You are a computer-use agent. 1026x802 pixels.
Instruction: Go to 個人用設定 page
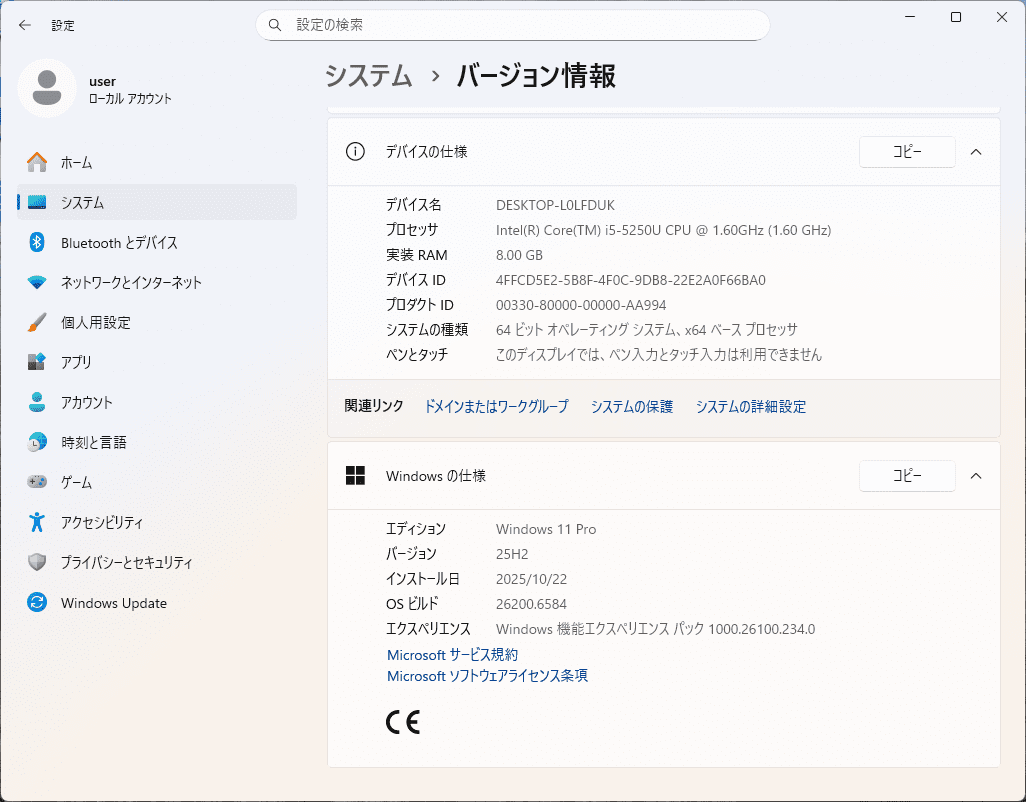click(x=157, y=323)
